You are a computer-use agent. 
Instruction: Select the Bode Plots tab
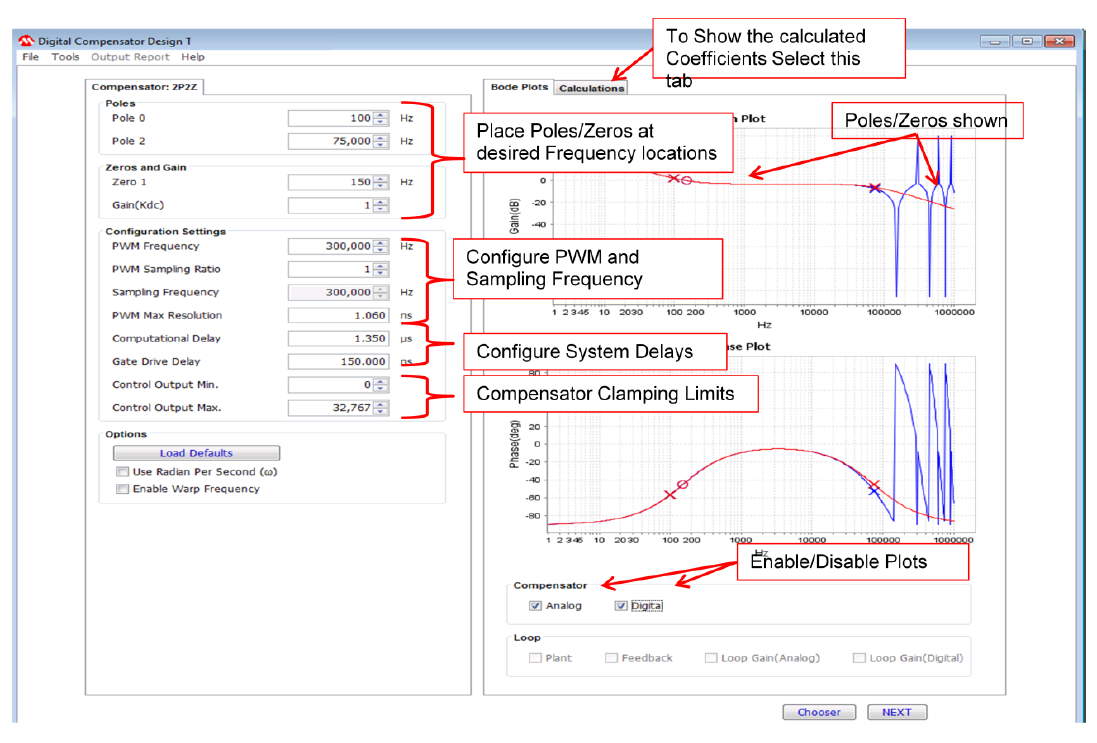tap(519, 87)
